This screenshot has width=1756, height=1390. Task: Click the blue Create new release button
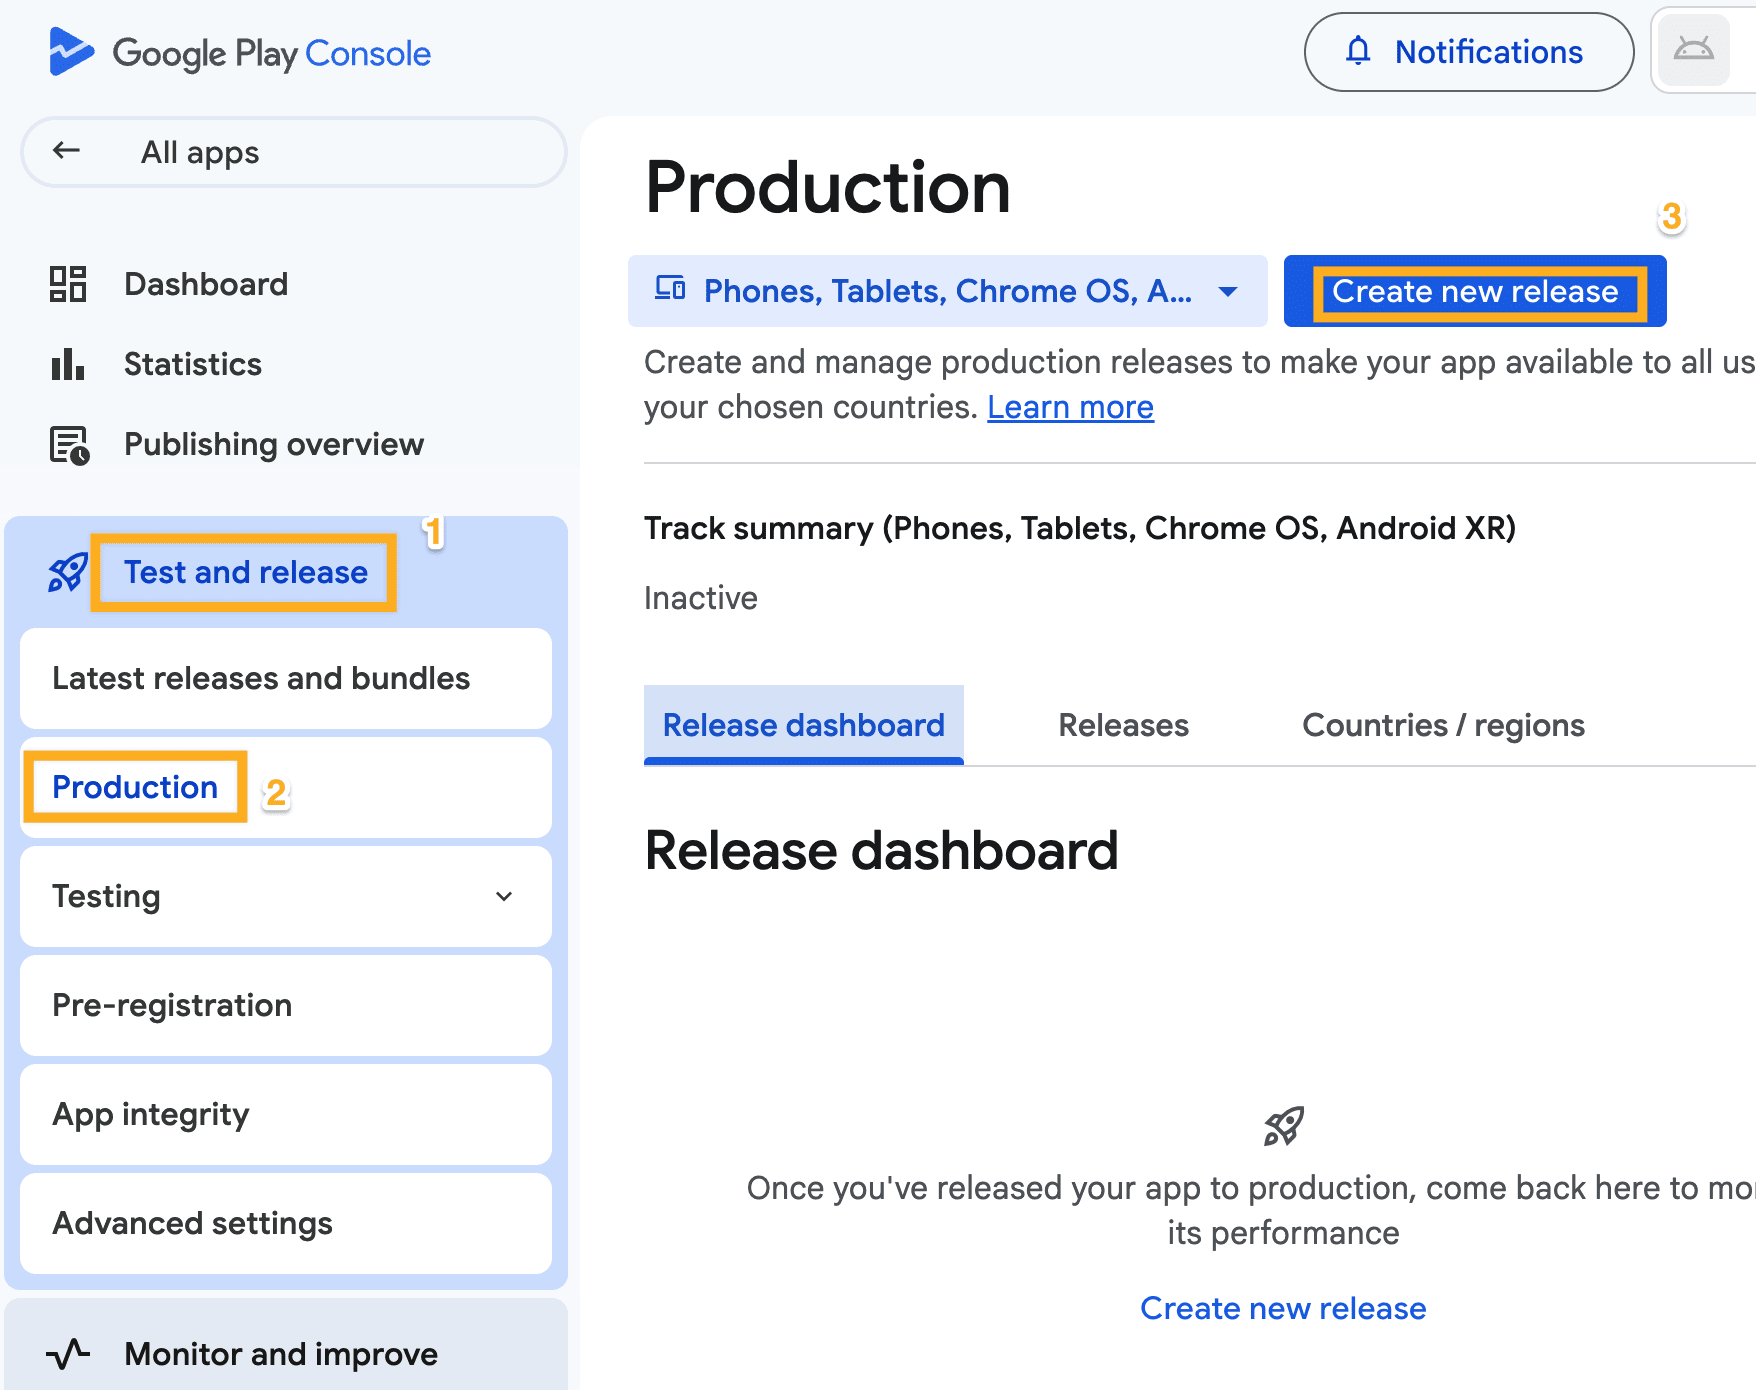tap(1475, 291)
